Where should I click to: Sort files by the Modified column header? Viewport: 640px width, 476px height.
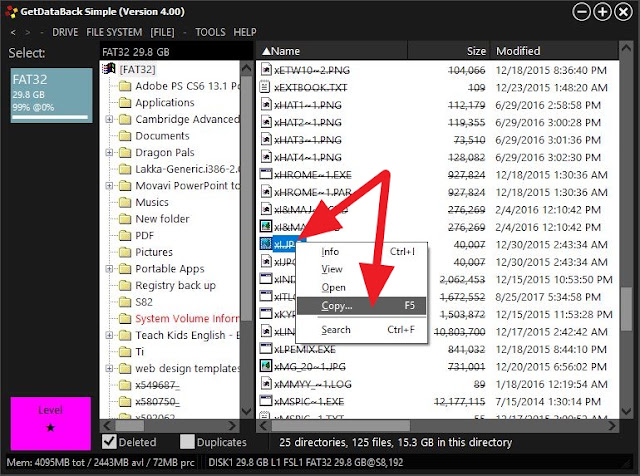tap(554, 51)
